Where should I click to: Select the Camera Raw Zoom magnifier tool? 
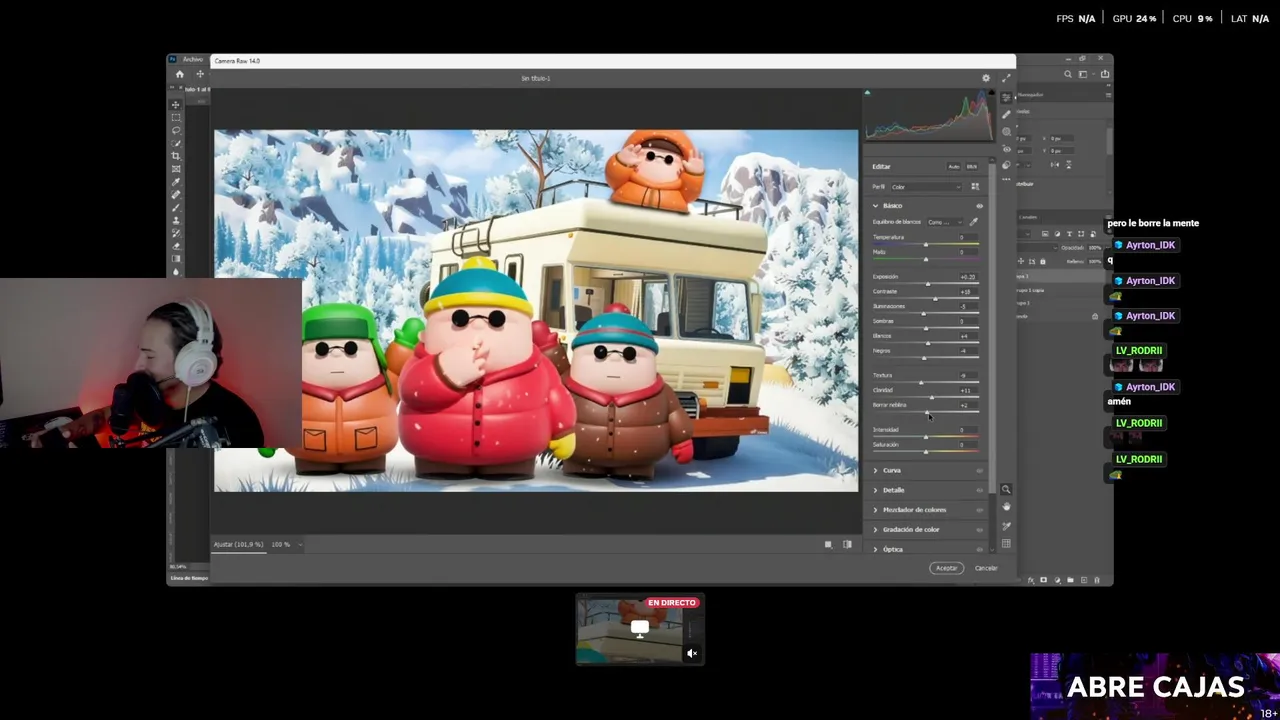click(x=1006, y=489)
